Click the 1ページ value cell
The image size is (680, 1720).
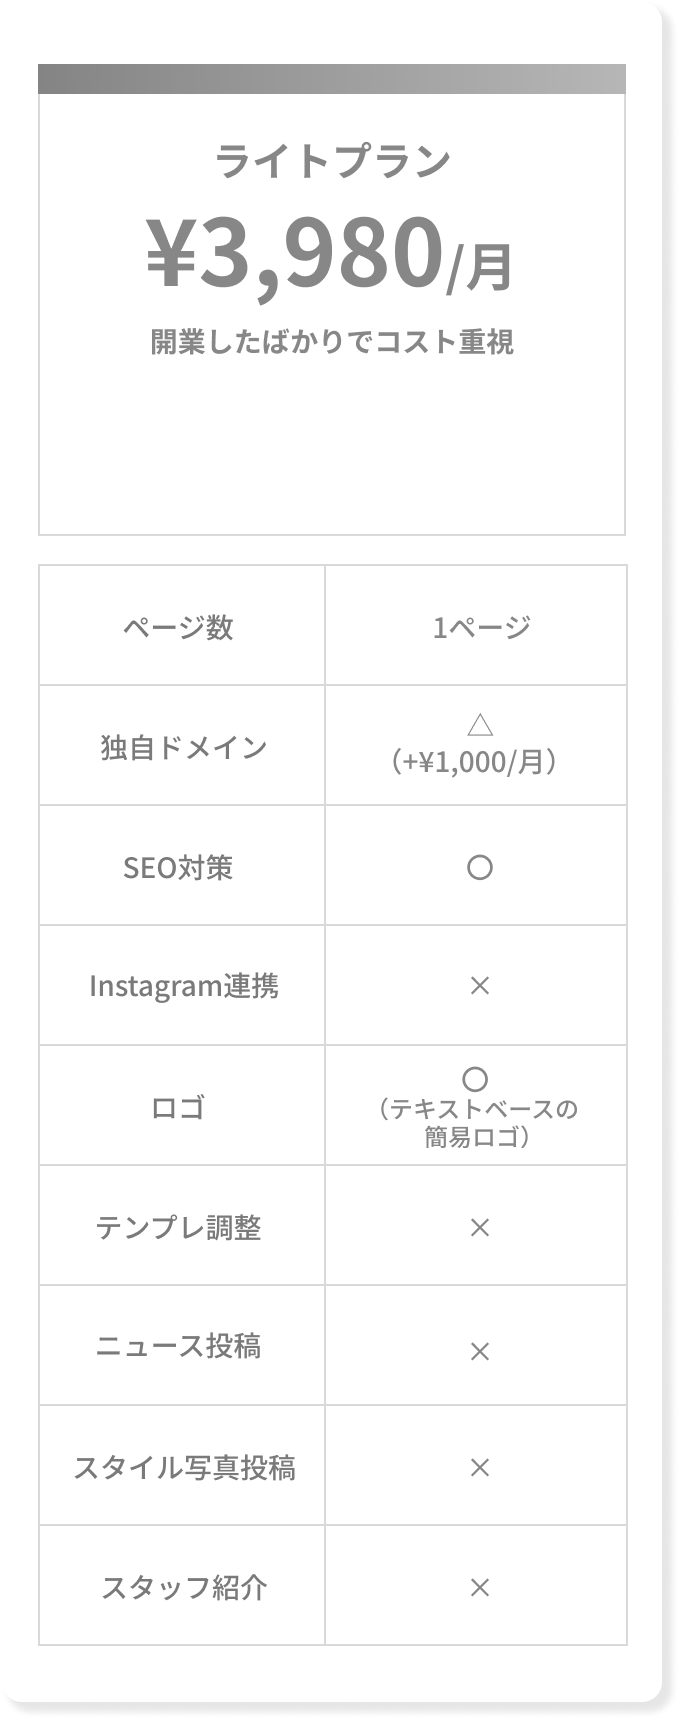(480, 627)
